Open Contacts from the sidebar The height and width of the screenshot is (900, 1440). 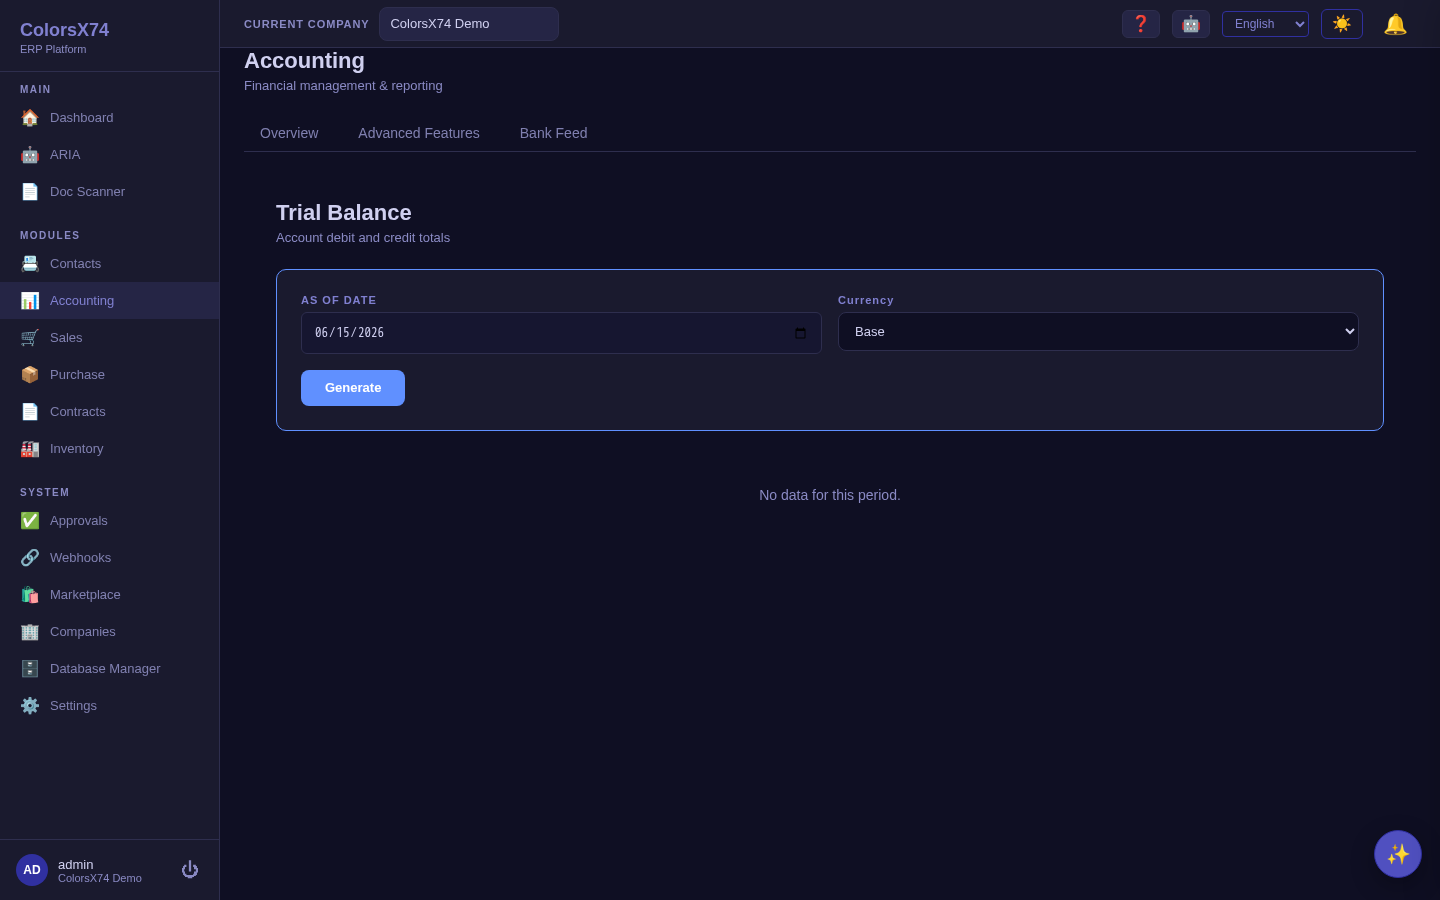(109, 264)
